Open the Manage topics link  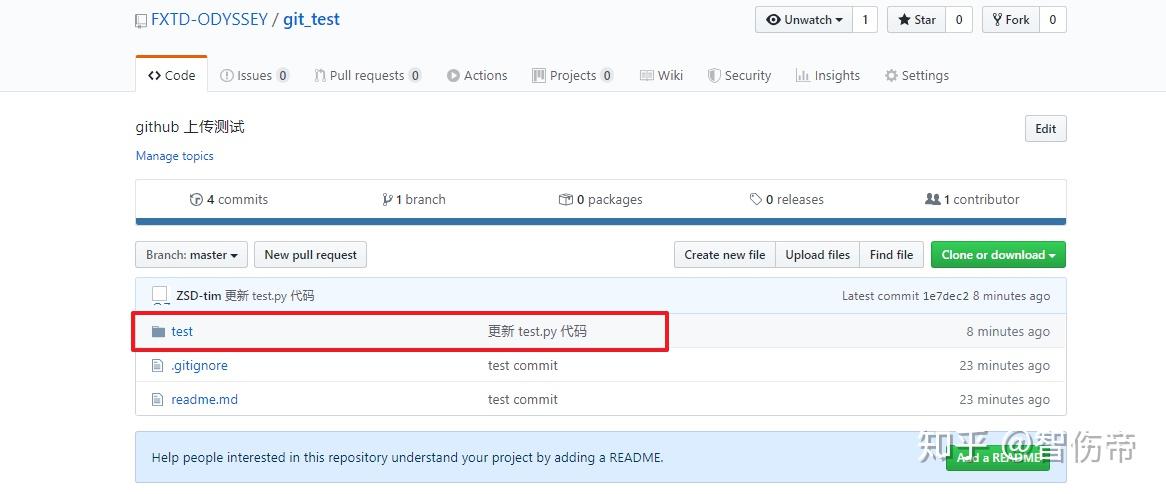tap(175, 156)
